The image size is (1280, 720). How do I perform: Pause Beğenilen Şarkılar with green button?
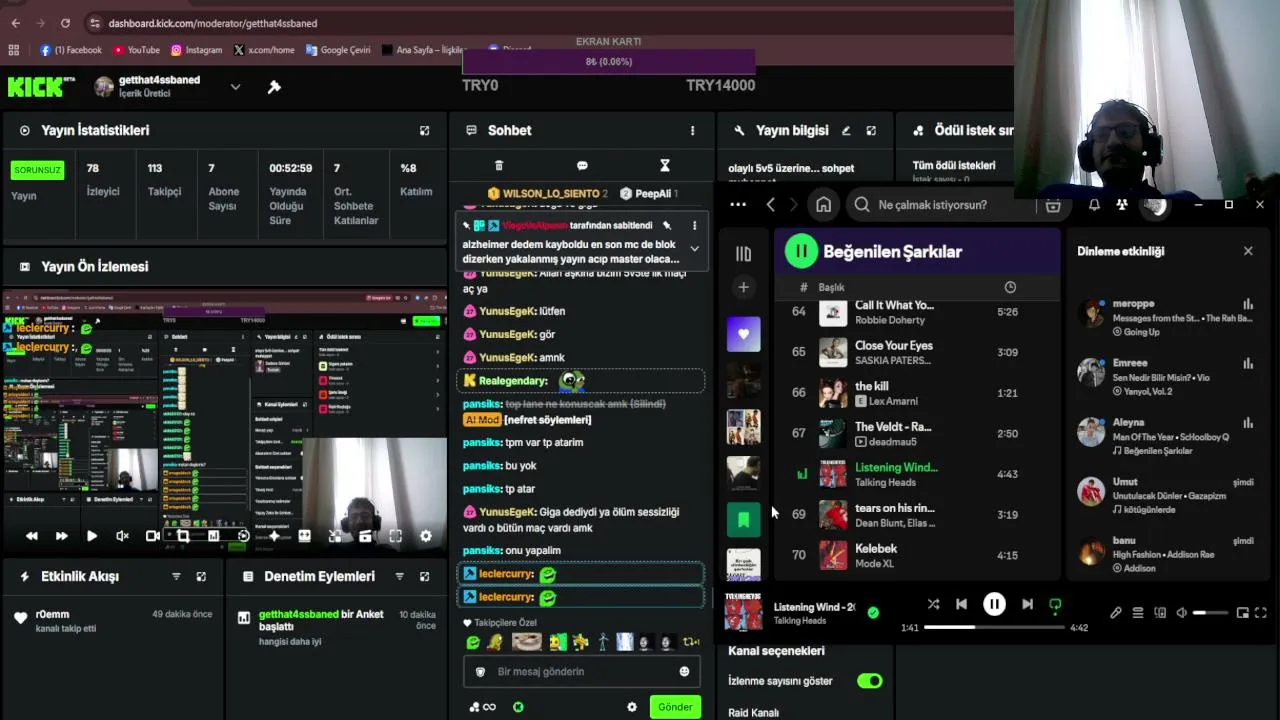pos(801,251)
